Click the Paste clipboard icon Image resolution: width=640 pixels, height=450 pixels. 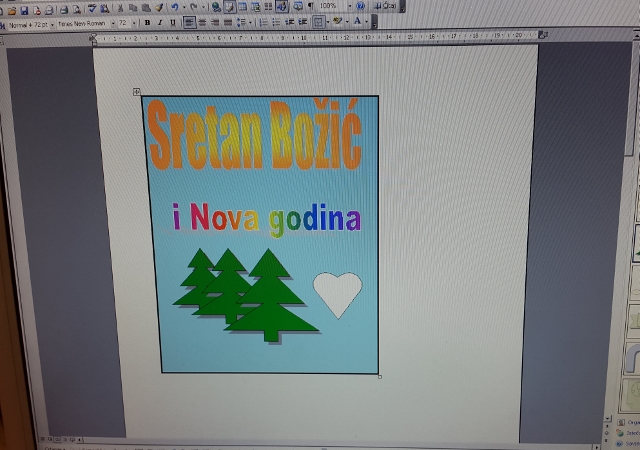tap(146, 8)
